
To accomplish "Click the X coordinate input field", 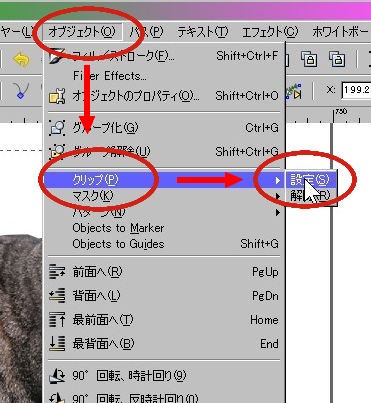I will (356, 90).
